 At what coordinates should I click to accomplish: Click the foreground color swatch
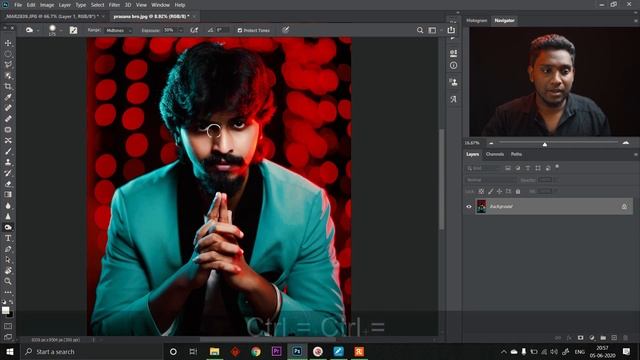(x=6, y=310)
